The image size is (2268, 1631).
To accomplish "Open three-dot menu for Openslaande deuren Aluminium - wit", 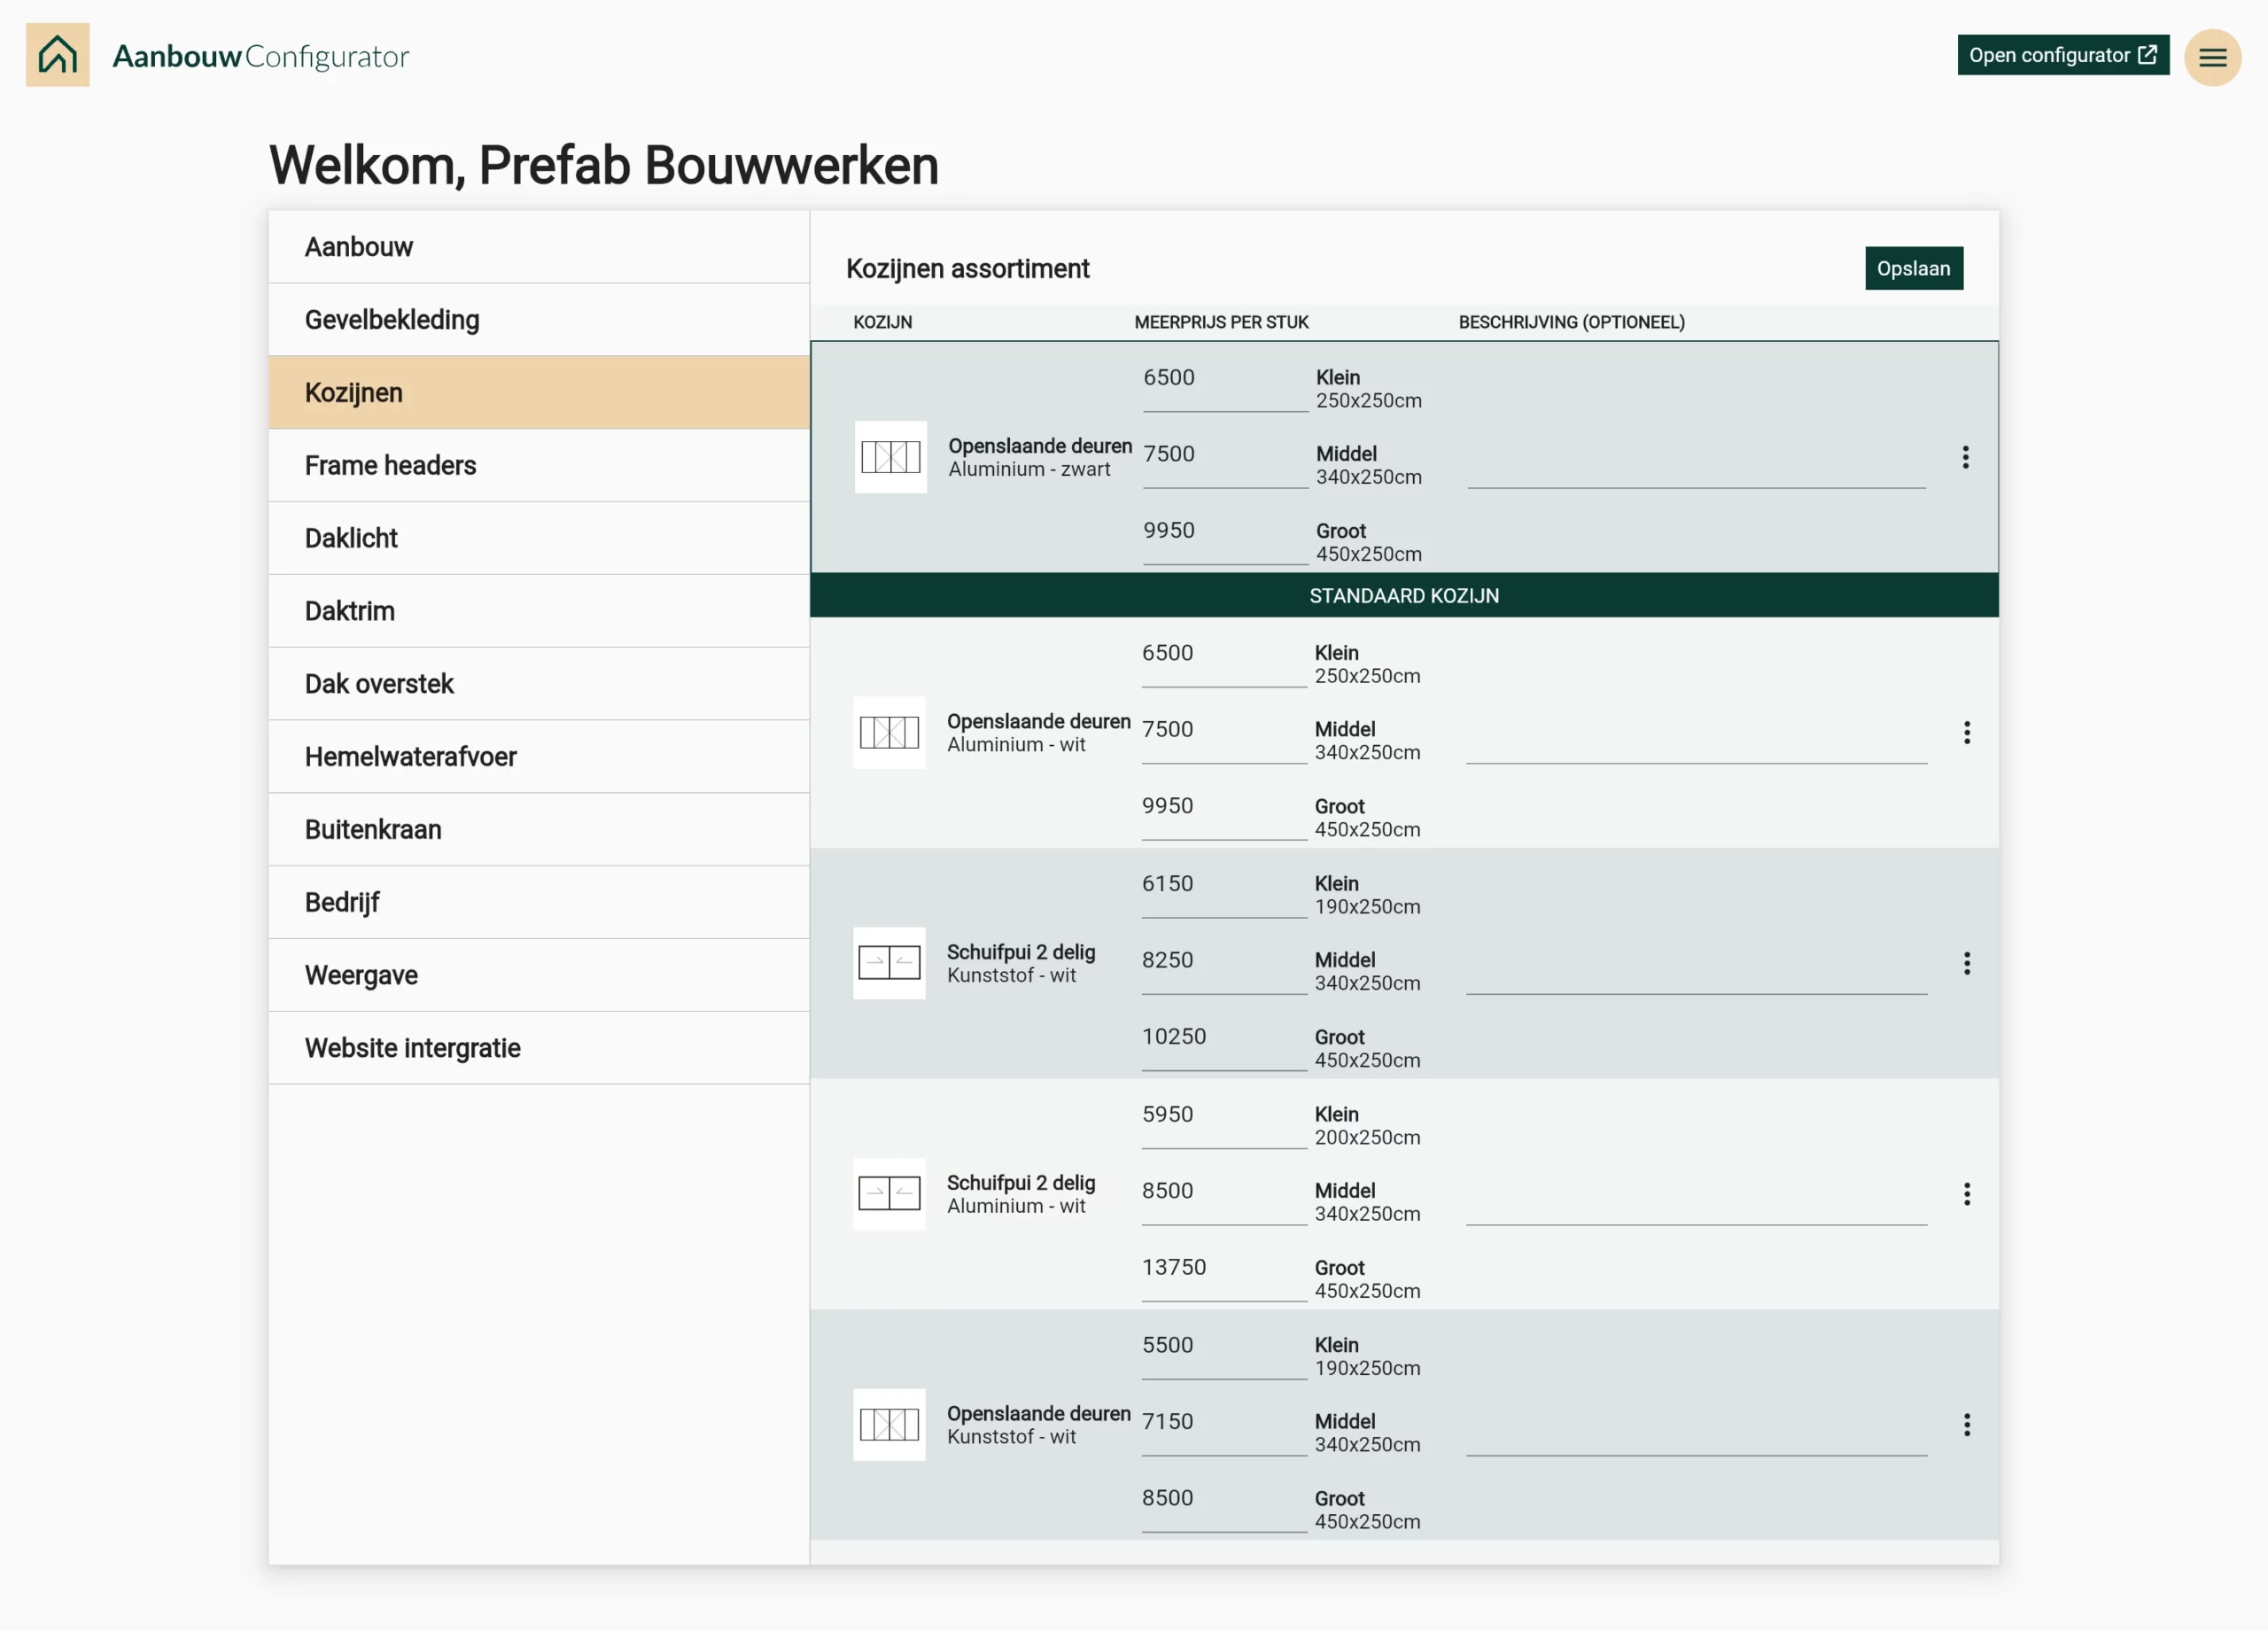I will tap(1966, 732).
